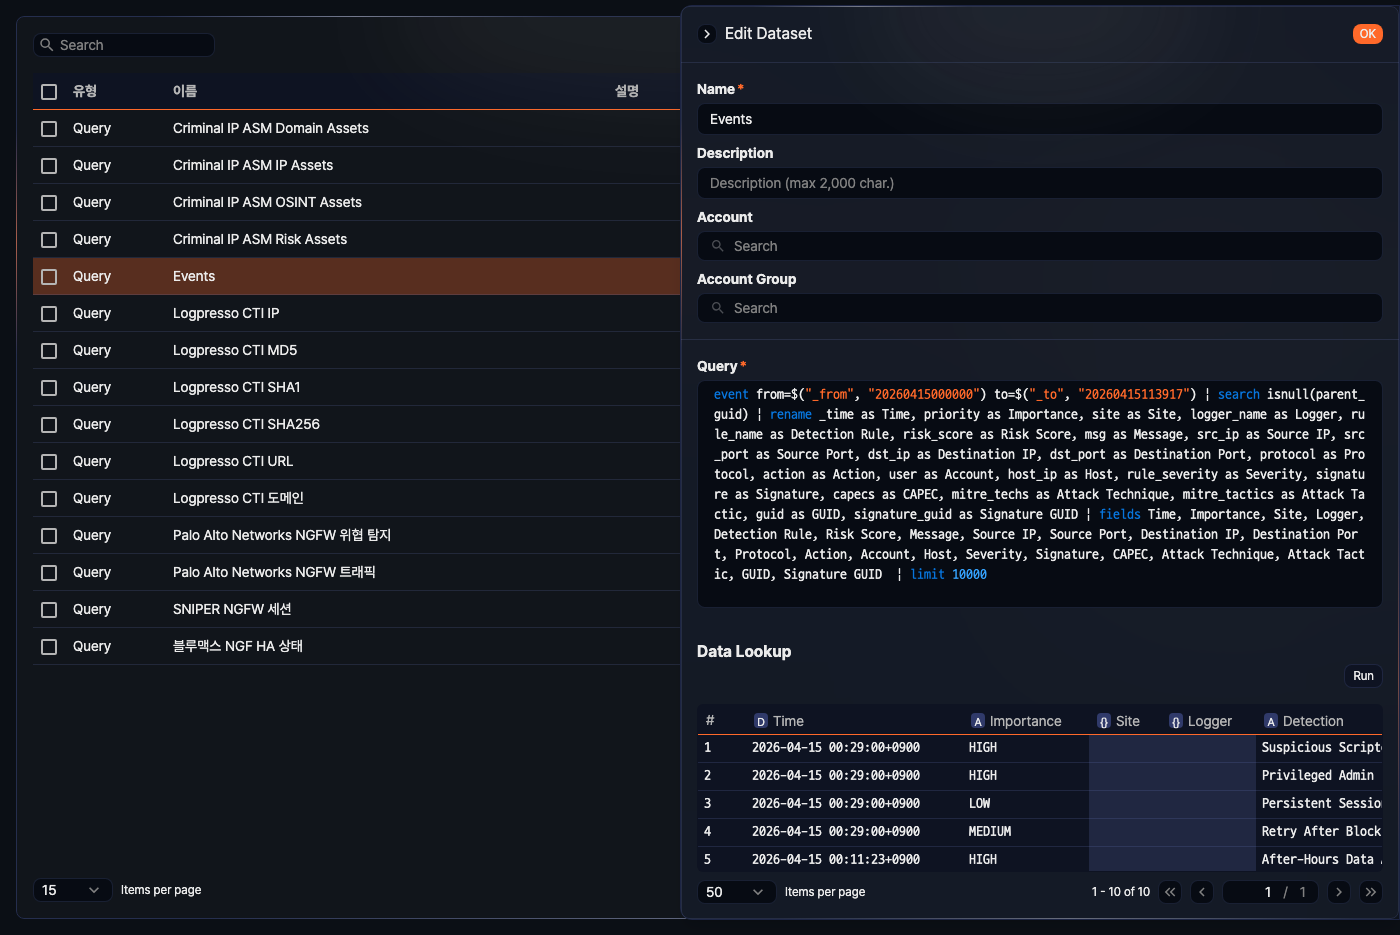1400x935 pixels.
Task: Open the left list's items-per-page dropdown showing 15
Action: pos(72,889)
